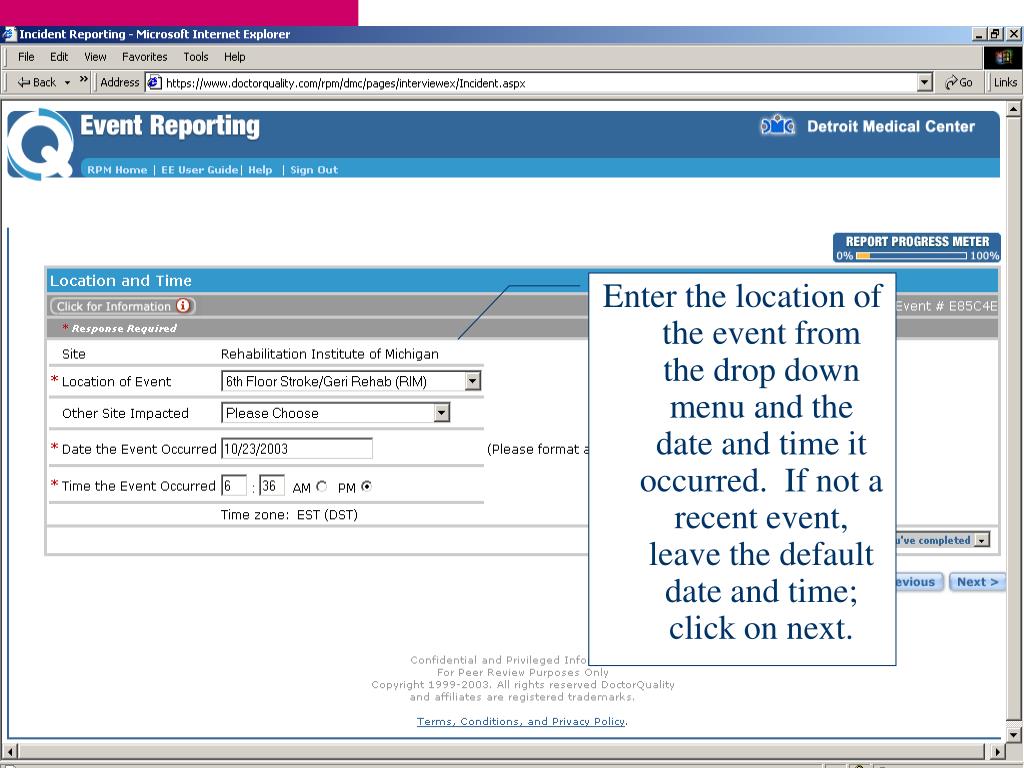The width and height of the screenshot is (1024, 768).
Task: Click the Help link in blue banner
Action: point(260,170)
